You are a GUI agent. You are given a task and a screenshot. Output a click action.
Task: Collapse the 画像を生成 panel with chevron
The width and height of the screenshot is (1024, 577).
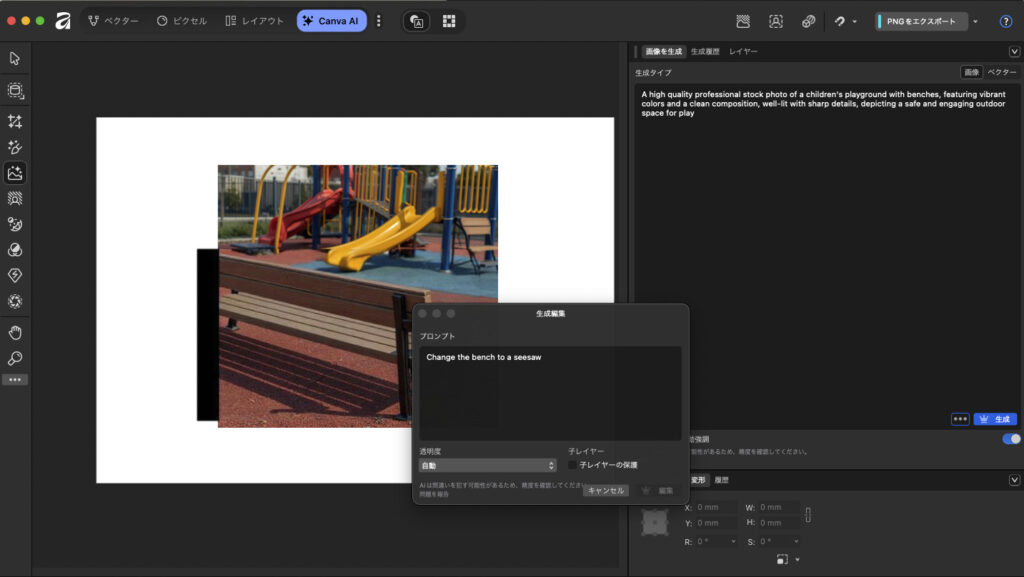pos(1014,51)
